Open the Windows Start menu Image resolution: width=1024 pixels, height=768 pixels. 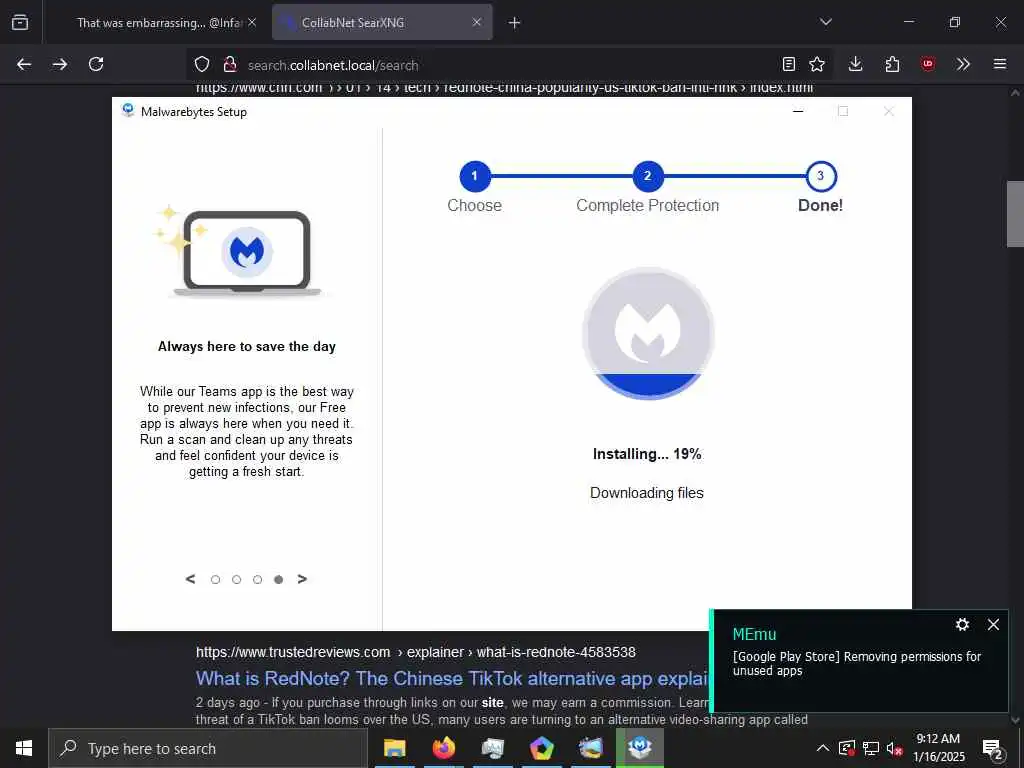24,748
